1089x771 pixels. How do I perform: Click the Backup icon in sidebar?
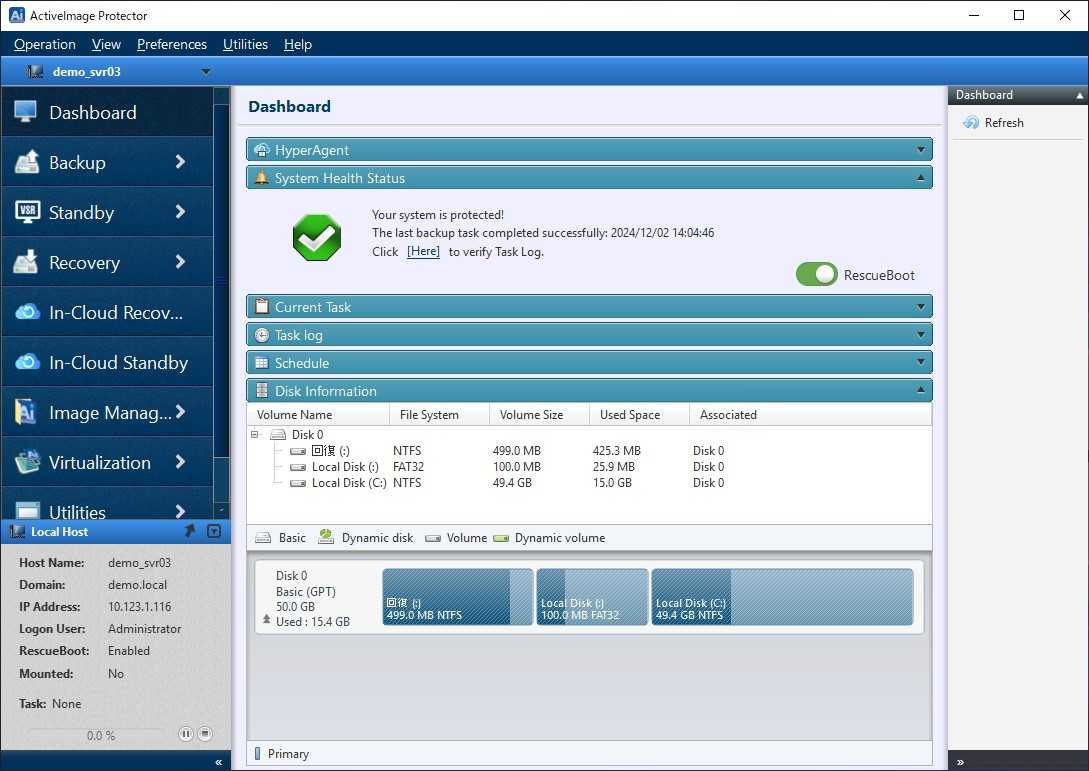point(26,162)
